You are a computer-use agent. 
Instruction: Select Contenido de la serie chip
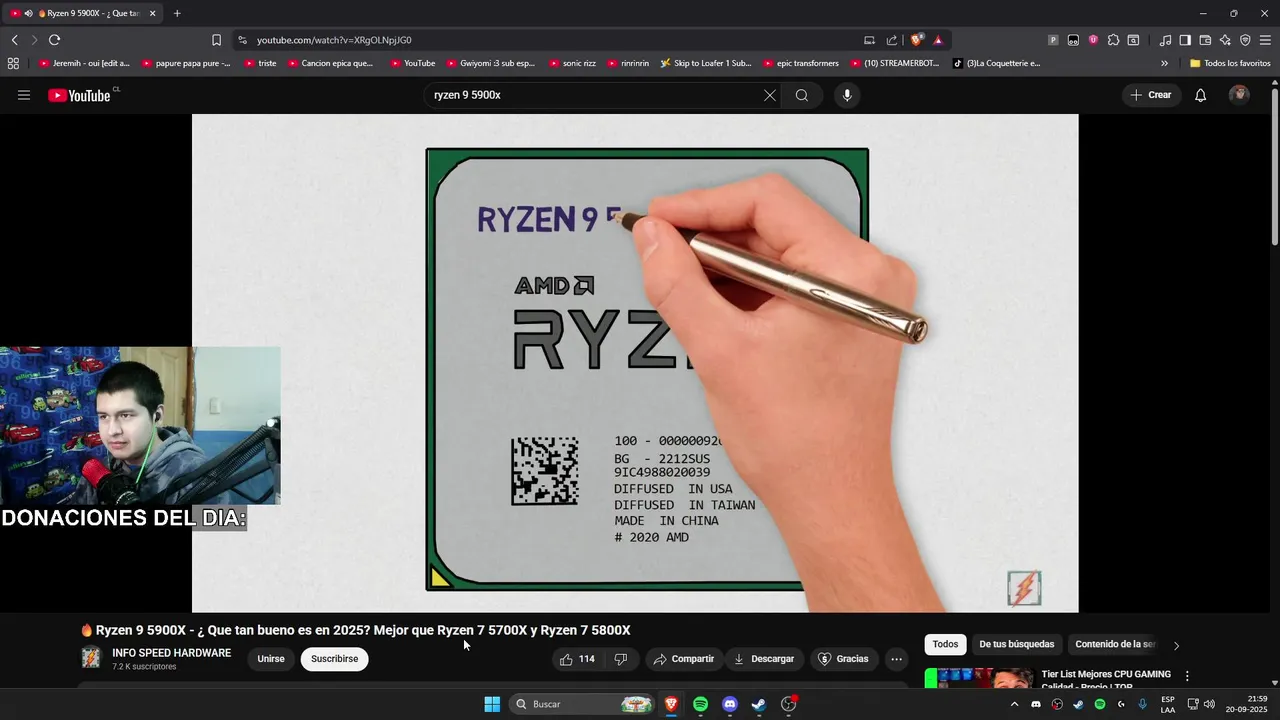point(1115,644)
